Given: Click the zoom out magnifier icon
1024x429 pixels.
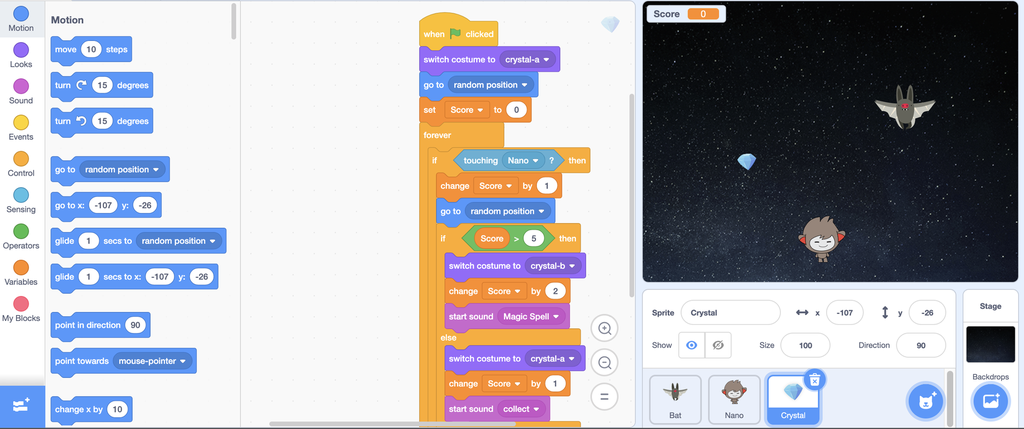Looking at the screenshot, I should pos(604,362).
